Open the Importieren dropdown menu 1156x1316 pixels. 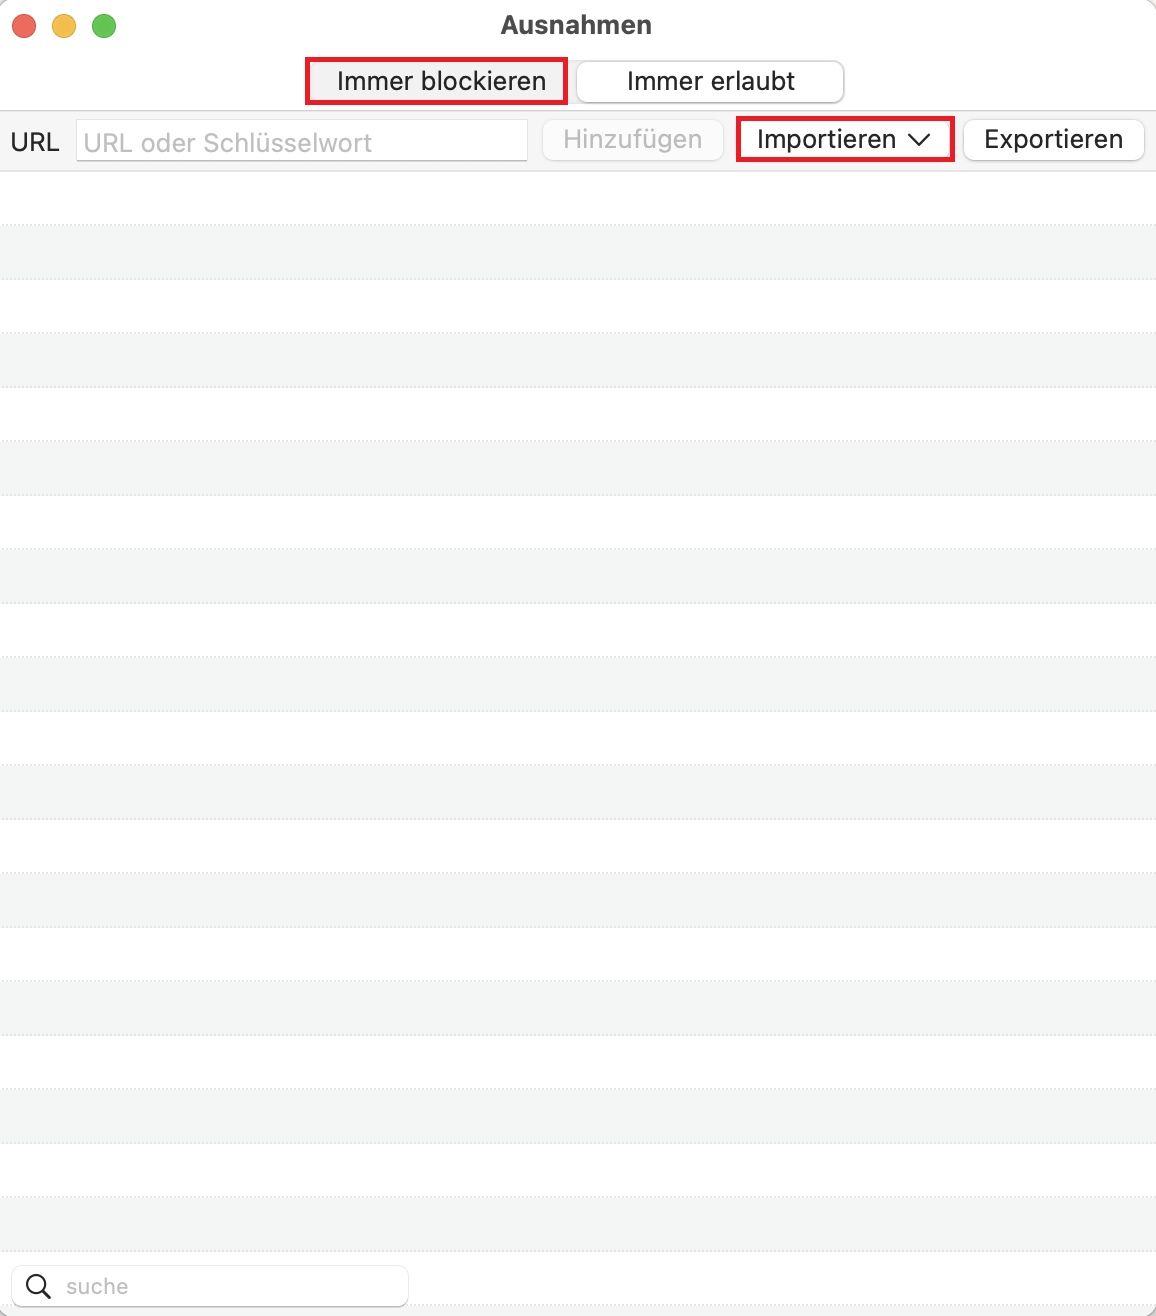(x=826, y=139)
